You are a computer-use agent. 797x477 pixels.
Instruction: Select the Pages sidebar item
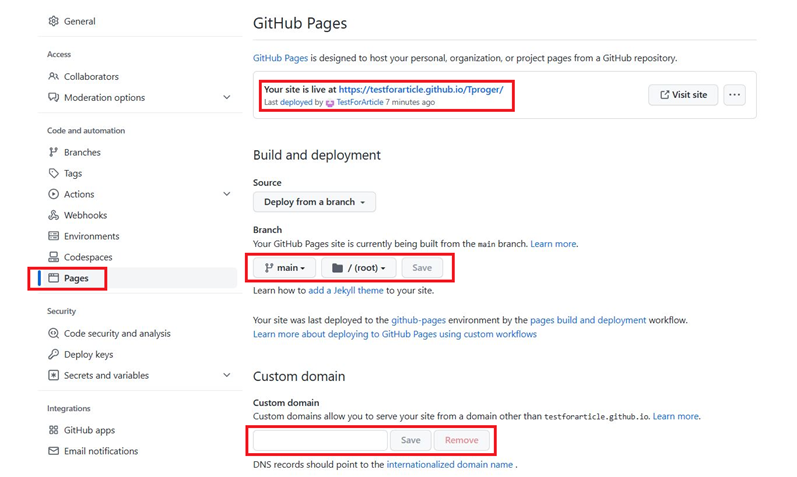point(137,278)
